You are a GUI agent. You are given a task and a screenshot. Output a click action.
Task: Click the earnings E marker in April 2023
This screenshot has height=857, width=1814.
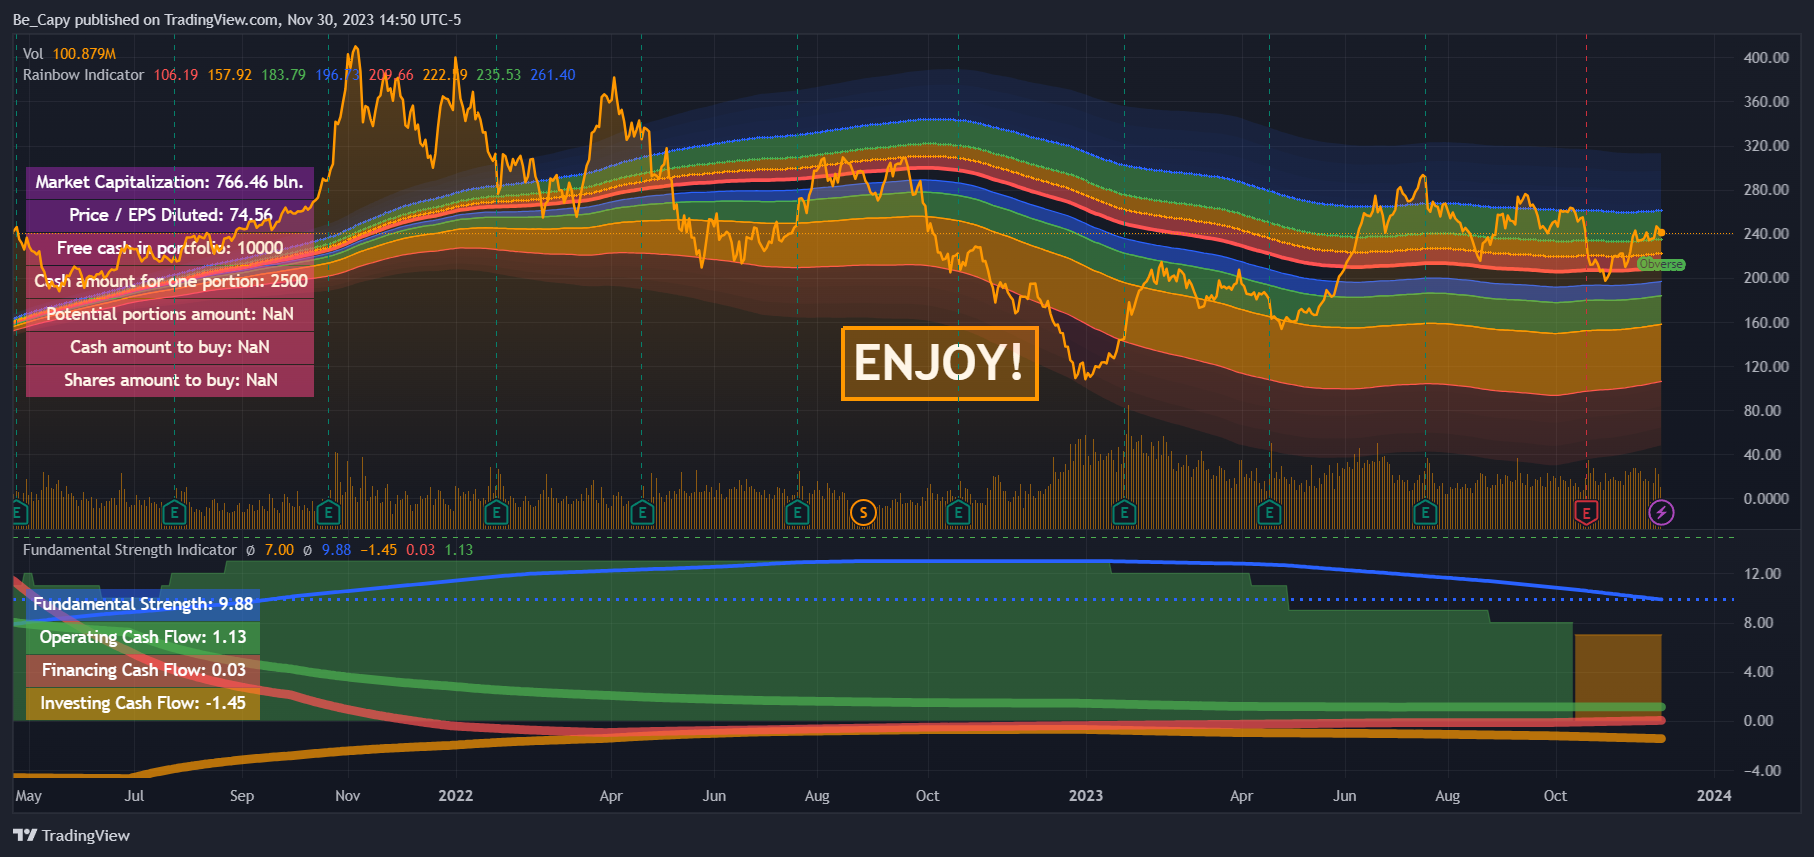point(1269,513)
